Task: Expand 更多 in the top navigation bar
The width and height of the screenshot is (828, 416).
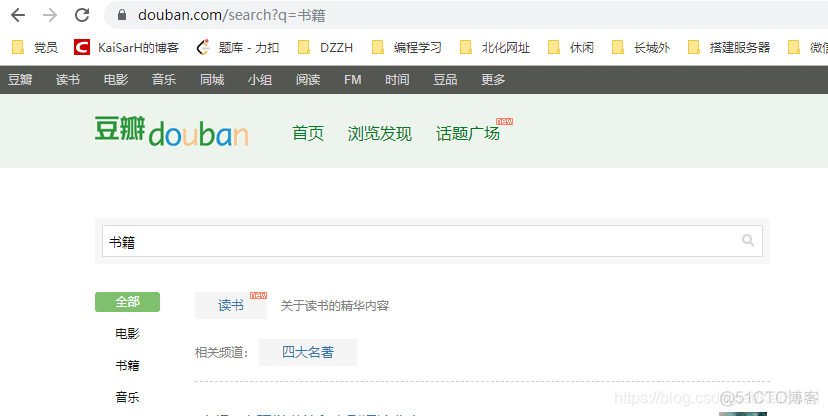Action: pyautogui.click(x=493, y=80)
